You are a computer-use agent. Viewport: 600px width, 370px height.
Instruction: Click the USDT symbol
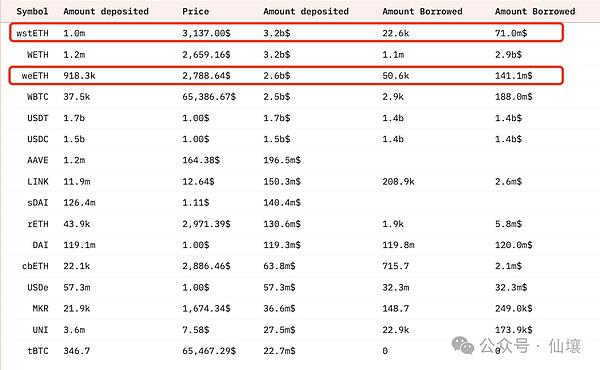click(x=38, y=118)
